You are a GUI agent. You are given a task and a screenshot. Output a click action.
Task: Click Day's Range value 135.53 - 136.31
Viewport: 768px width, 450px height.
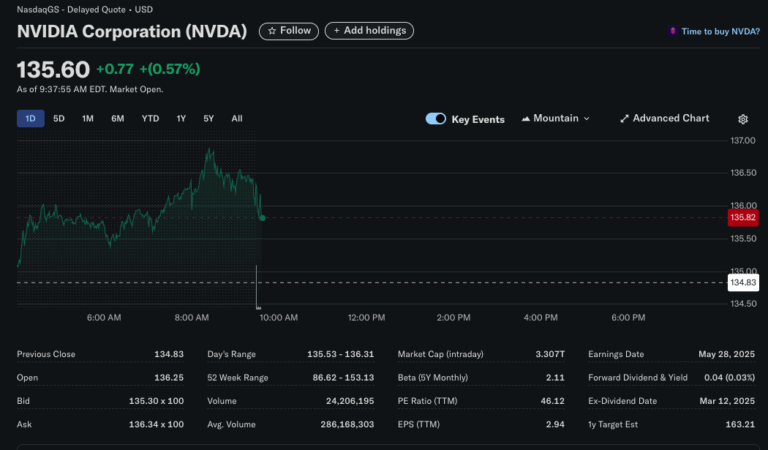pyautogui.click(x=340, y=354)
